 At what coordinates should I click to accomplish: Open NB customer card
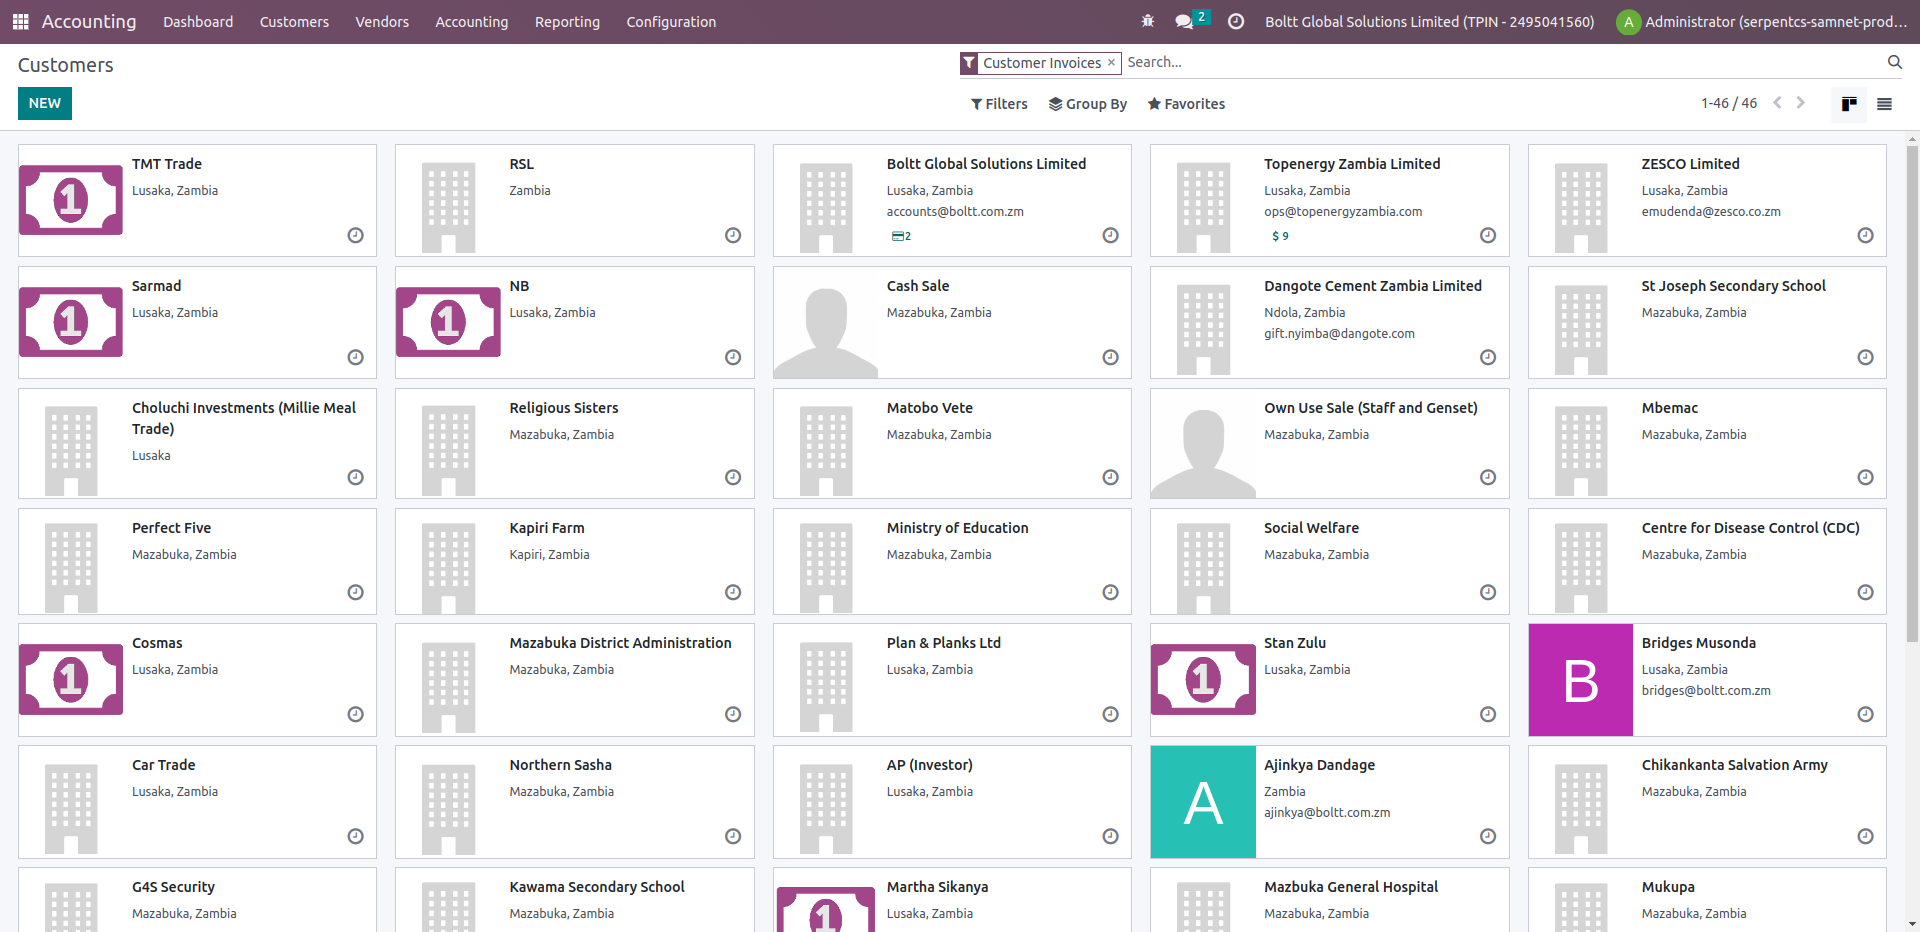[x=574, y=322]
